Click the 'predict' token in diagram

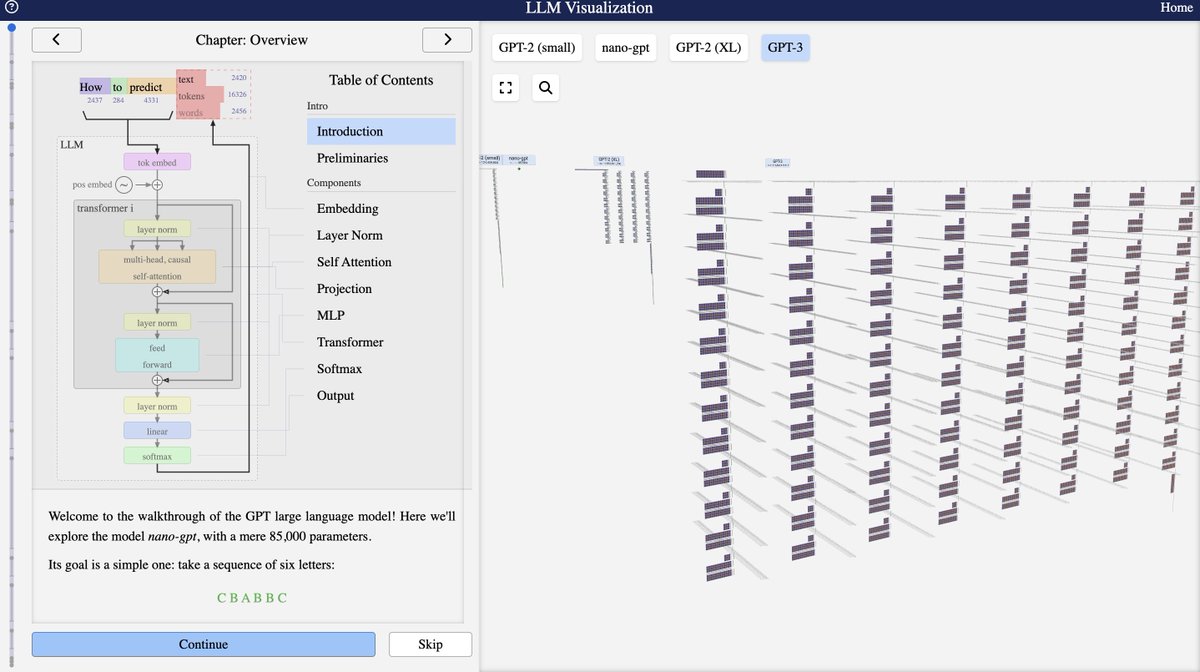[x=150, y=87]
